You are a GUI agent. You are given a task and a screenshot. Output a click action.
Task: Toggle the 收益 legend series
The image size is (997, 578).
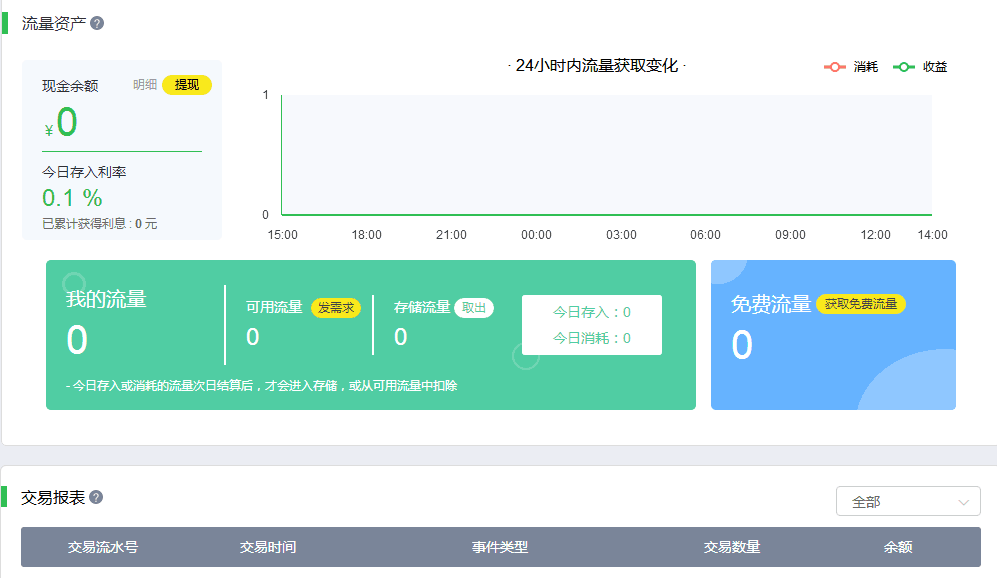coord(920,67)
